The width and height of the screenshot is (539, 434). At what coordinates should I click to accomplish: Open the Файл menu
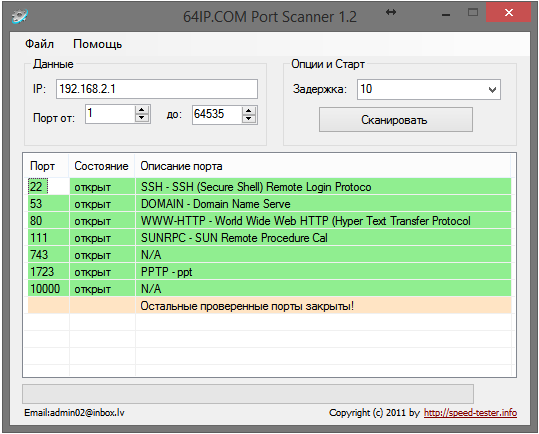point(40,44)
